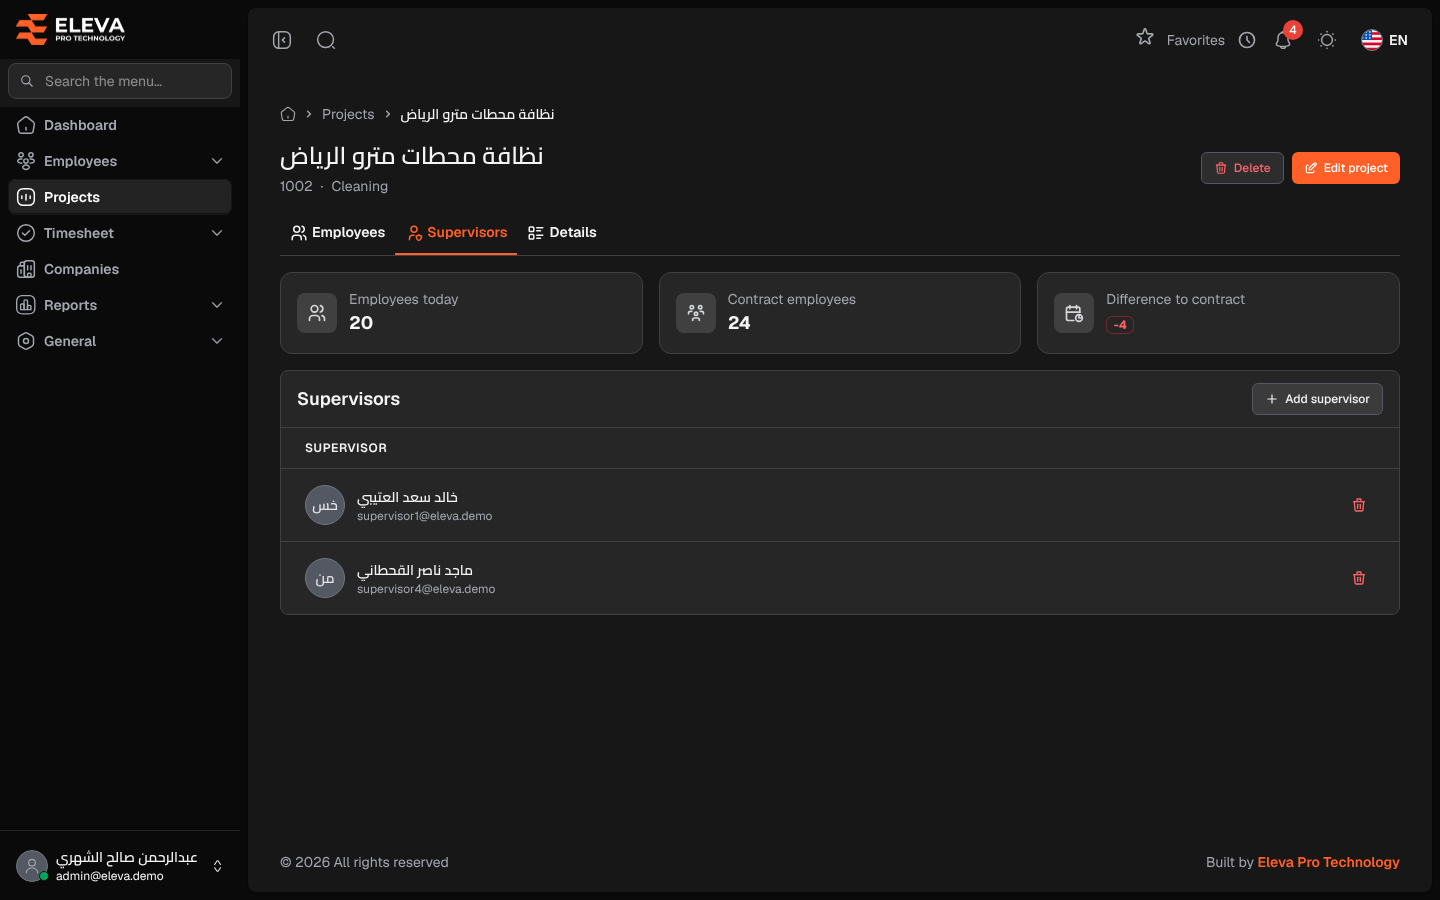Go to home via breadcrumb house icon
Screen dimensions: 1440x900
288,114
